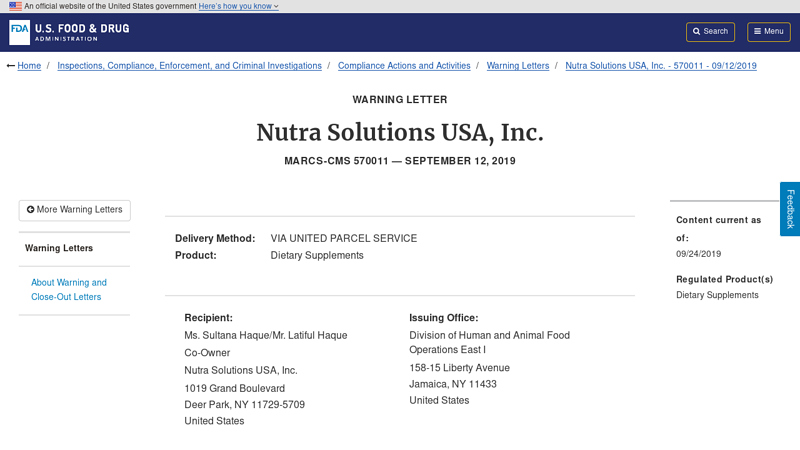800x450 pixels.
Task: Click the U.S. Food & Drug Administration title
Action: click(82, 32)
